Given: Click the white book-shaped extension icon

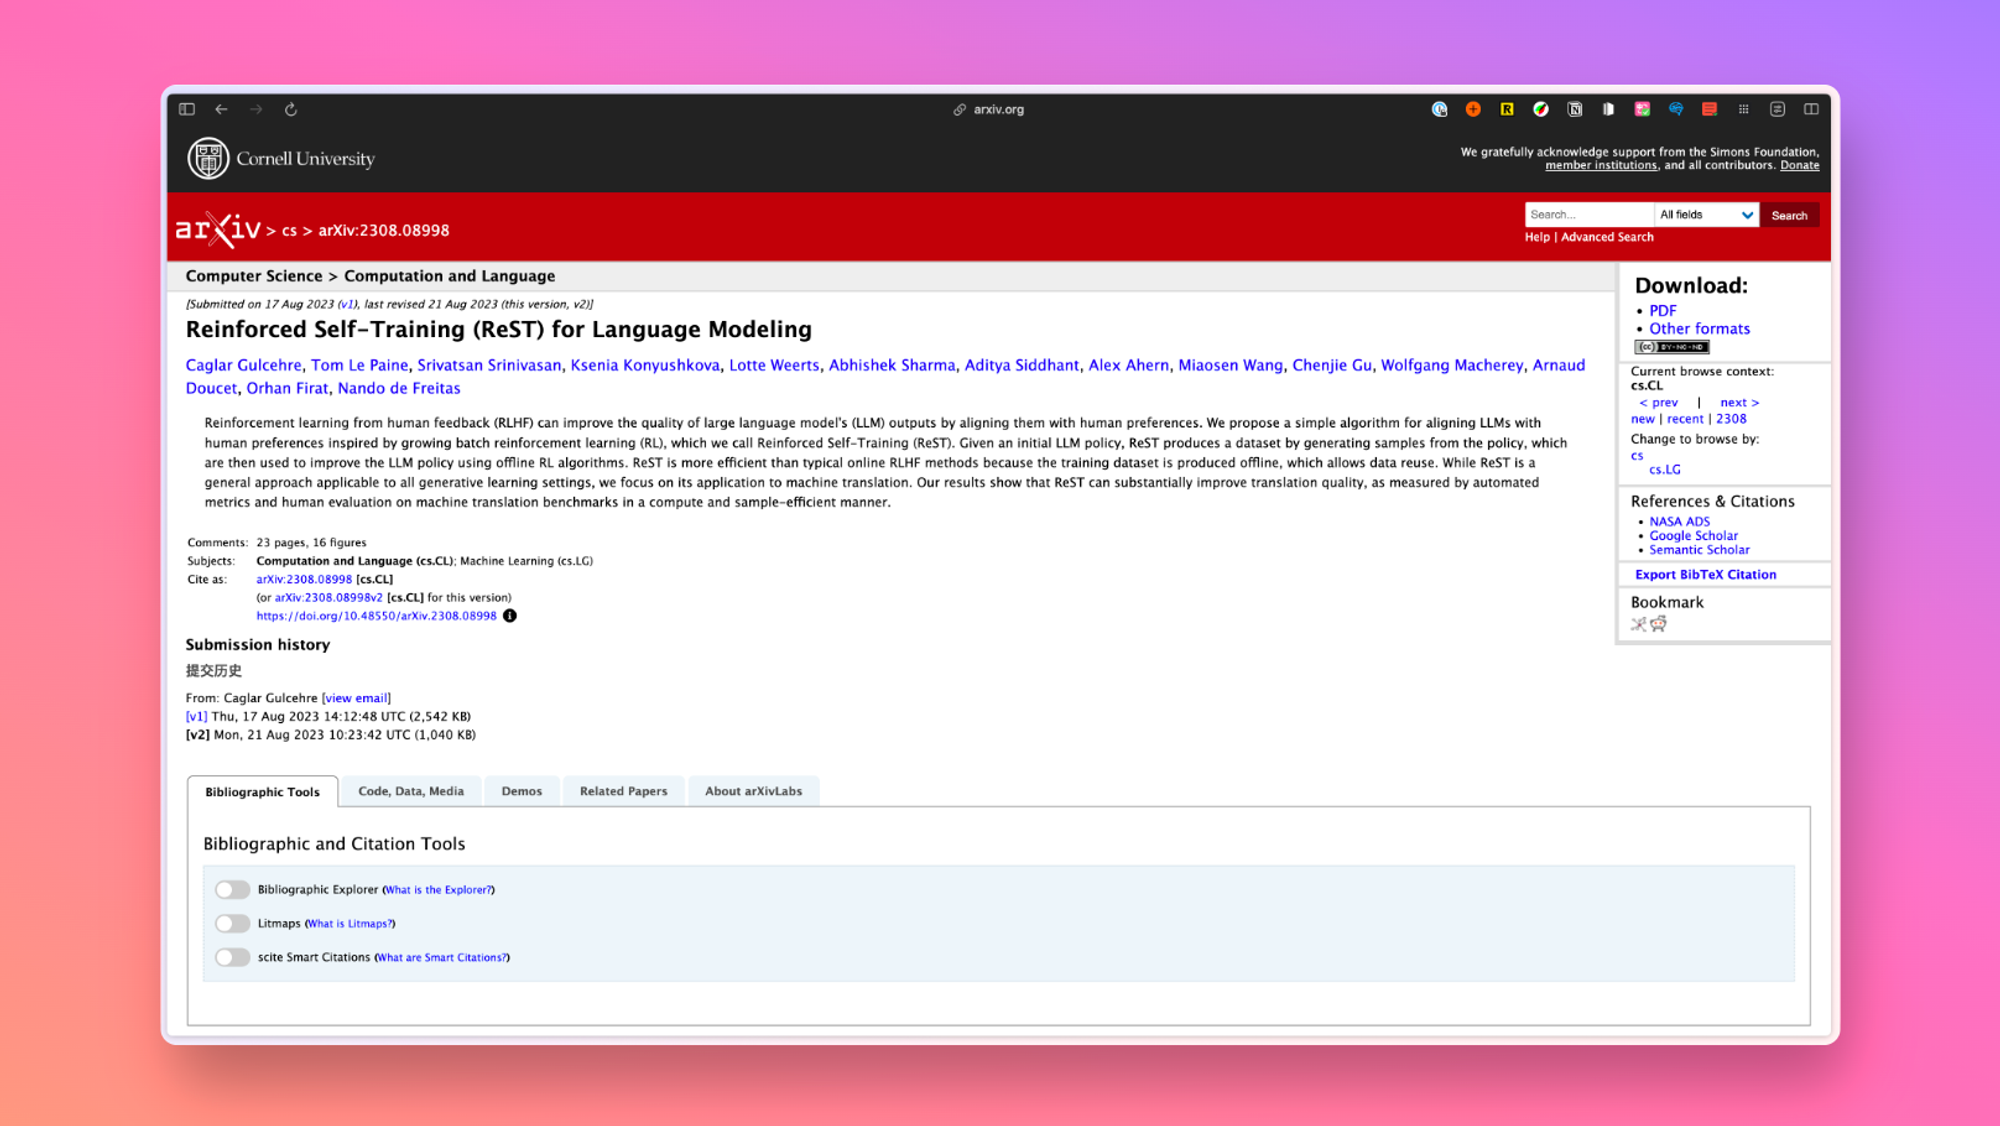Looking at the screenshot, I should (x=1608, y=109).
